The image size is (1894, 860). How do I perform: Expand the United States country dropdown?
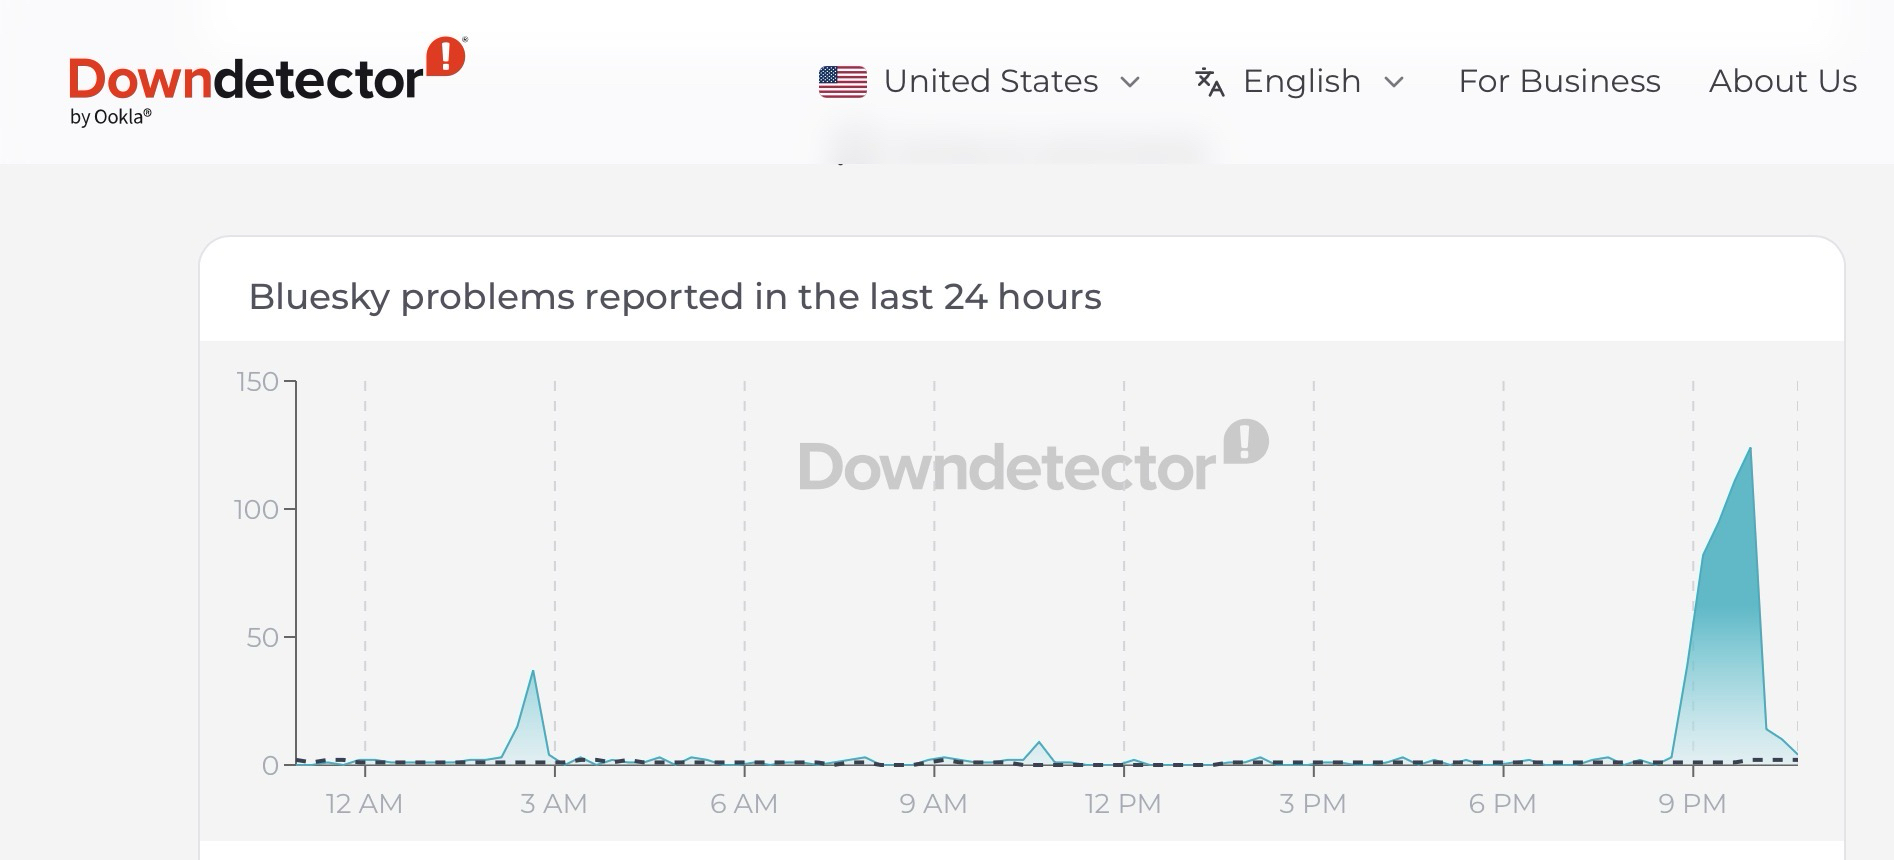(990, 81)
